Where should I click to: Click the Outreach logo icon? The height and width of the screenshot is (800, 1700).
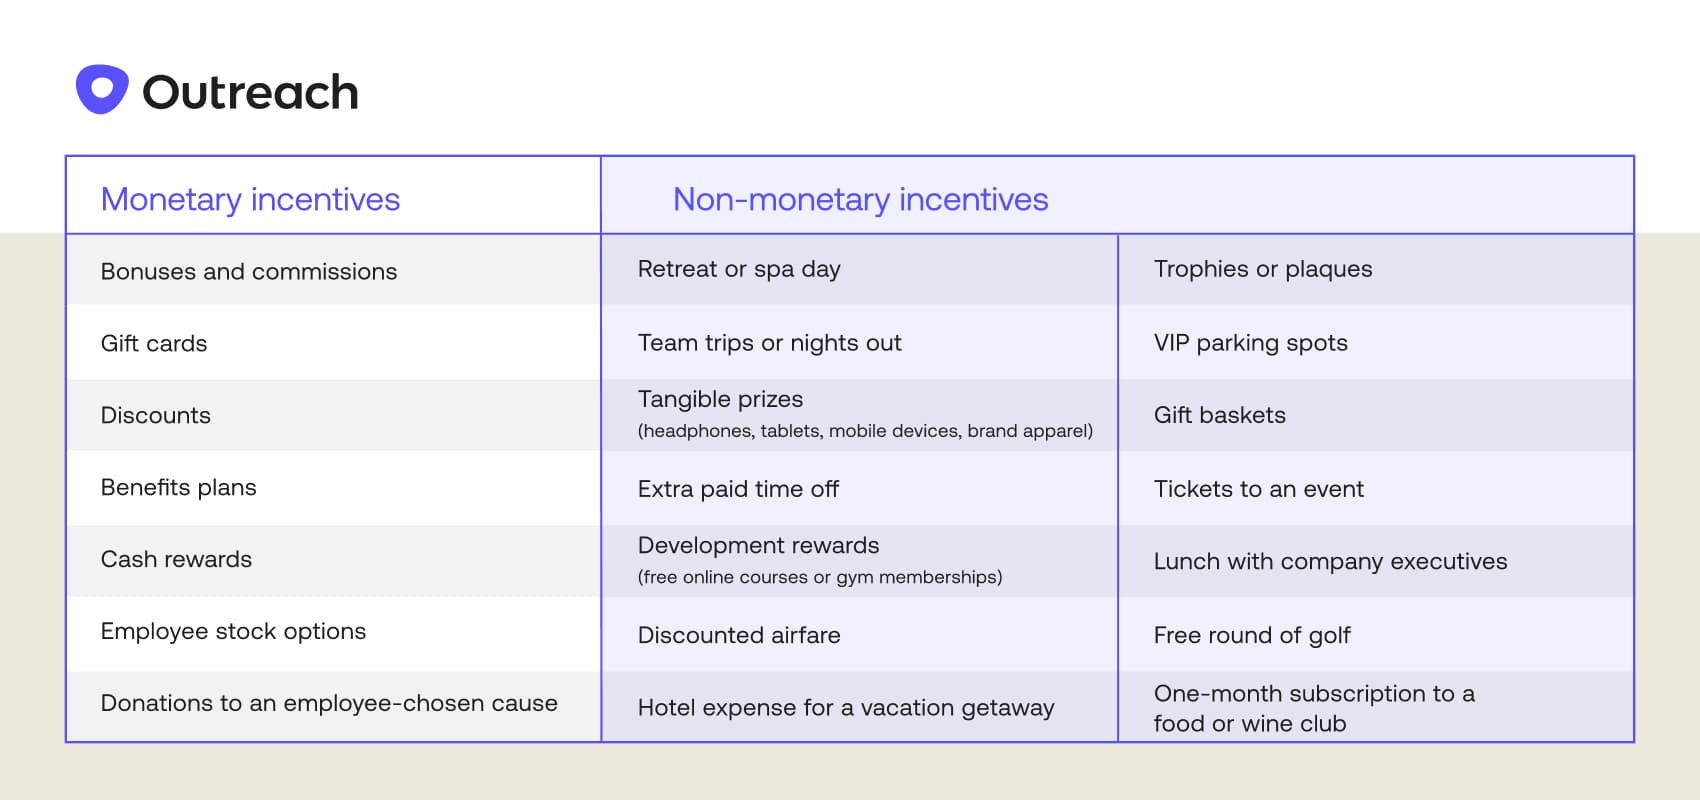click(102, 90)
